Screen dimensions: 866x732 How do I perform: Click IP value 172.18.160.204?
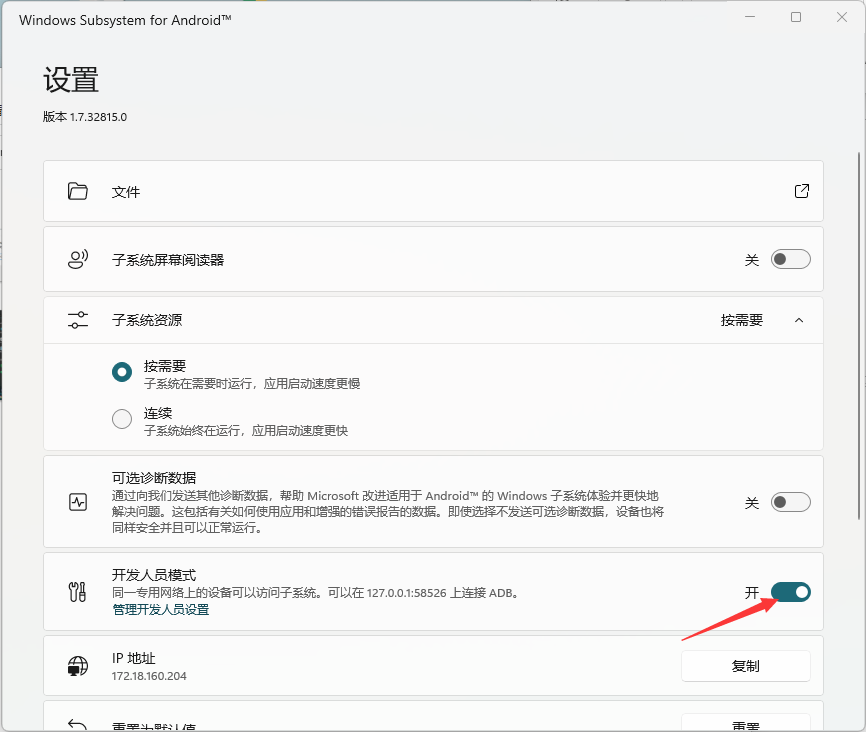149,676
